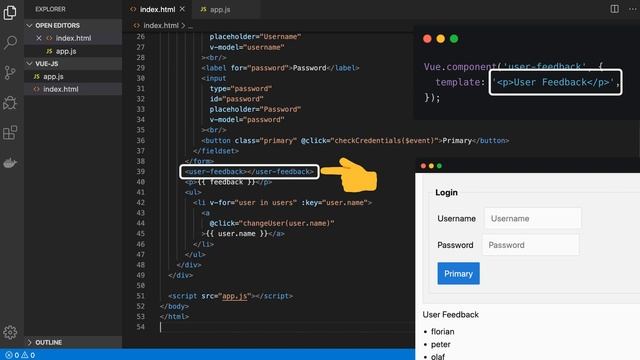The height and width of the screenshot is (360, 640).
Task: Click the user-feedback tag on line 39
Action: click(x=249, y=171)
